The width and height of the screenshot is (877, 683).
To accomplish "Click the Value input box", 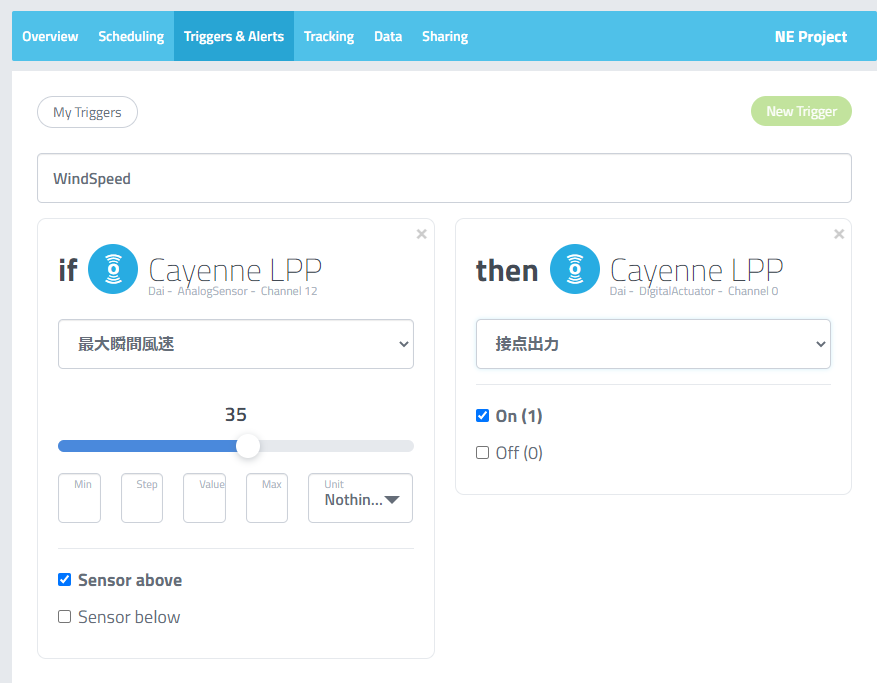I will pyautogui.click(x=204, y=498).
